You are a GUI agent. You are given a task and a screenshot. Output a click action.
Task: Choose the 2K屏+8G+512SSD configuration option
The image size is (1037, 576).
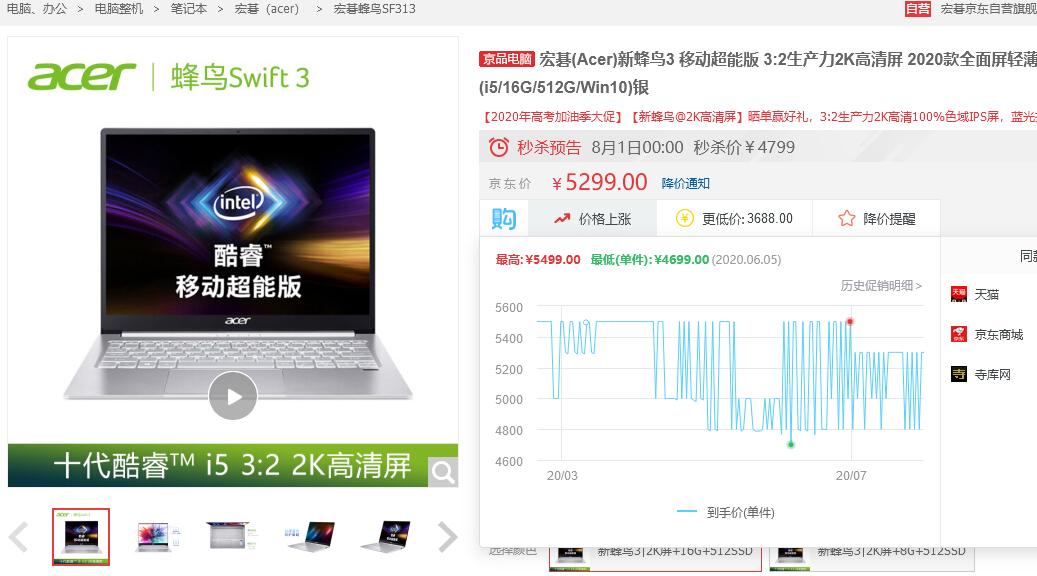click(x=872, y=554)
